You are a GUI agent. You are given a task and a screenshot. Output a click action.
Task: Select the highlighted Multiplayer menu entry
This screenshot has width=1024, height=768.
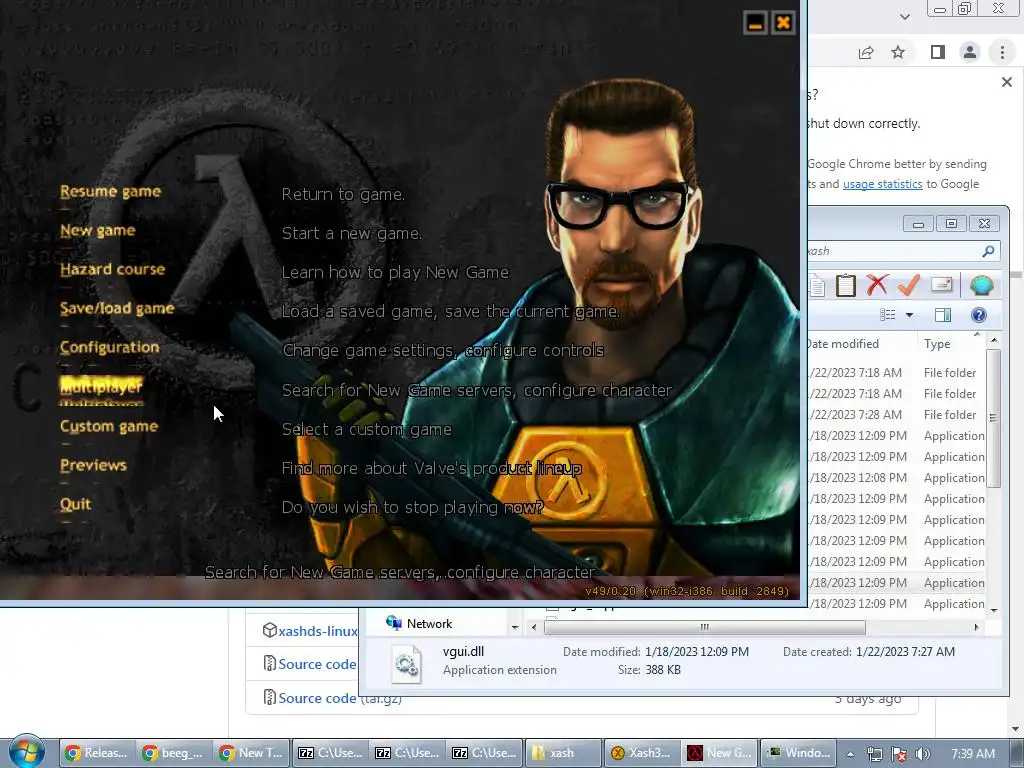tap(101, 387)
